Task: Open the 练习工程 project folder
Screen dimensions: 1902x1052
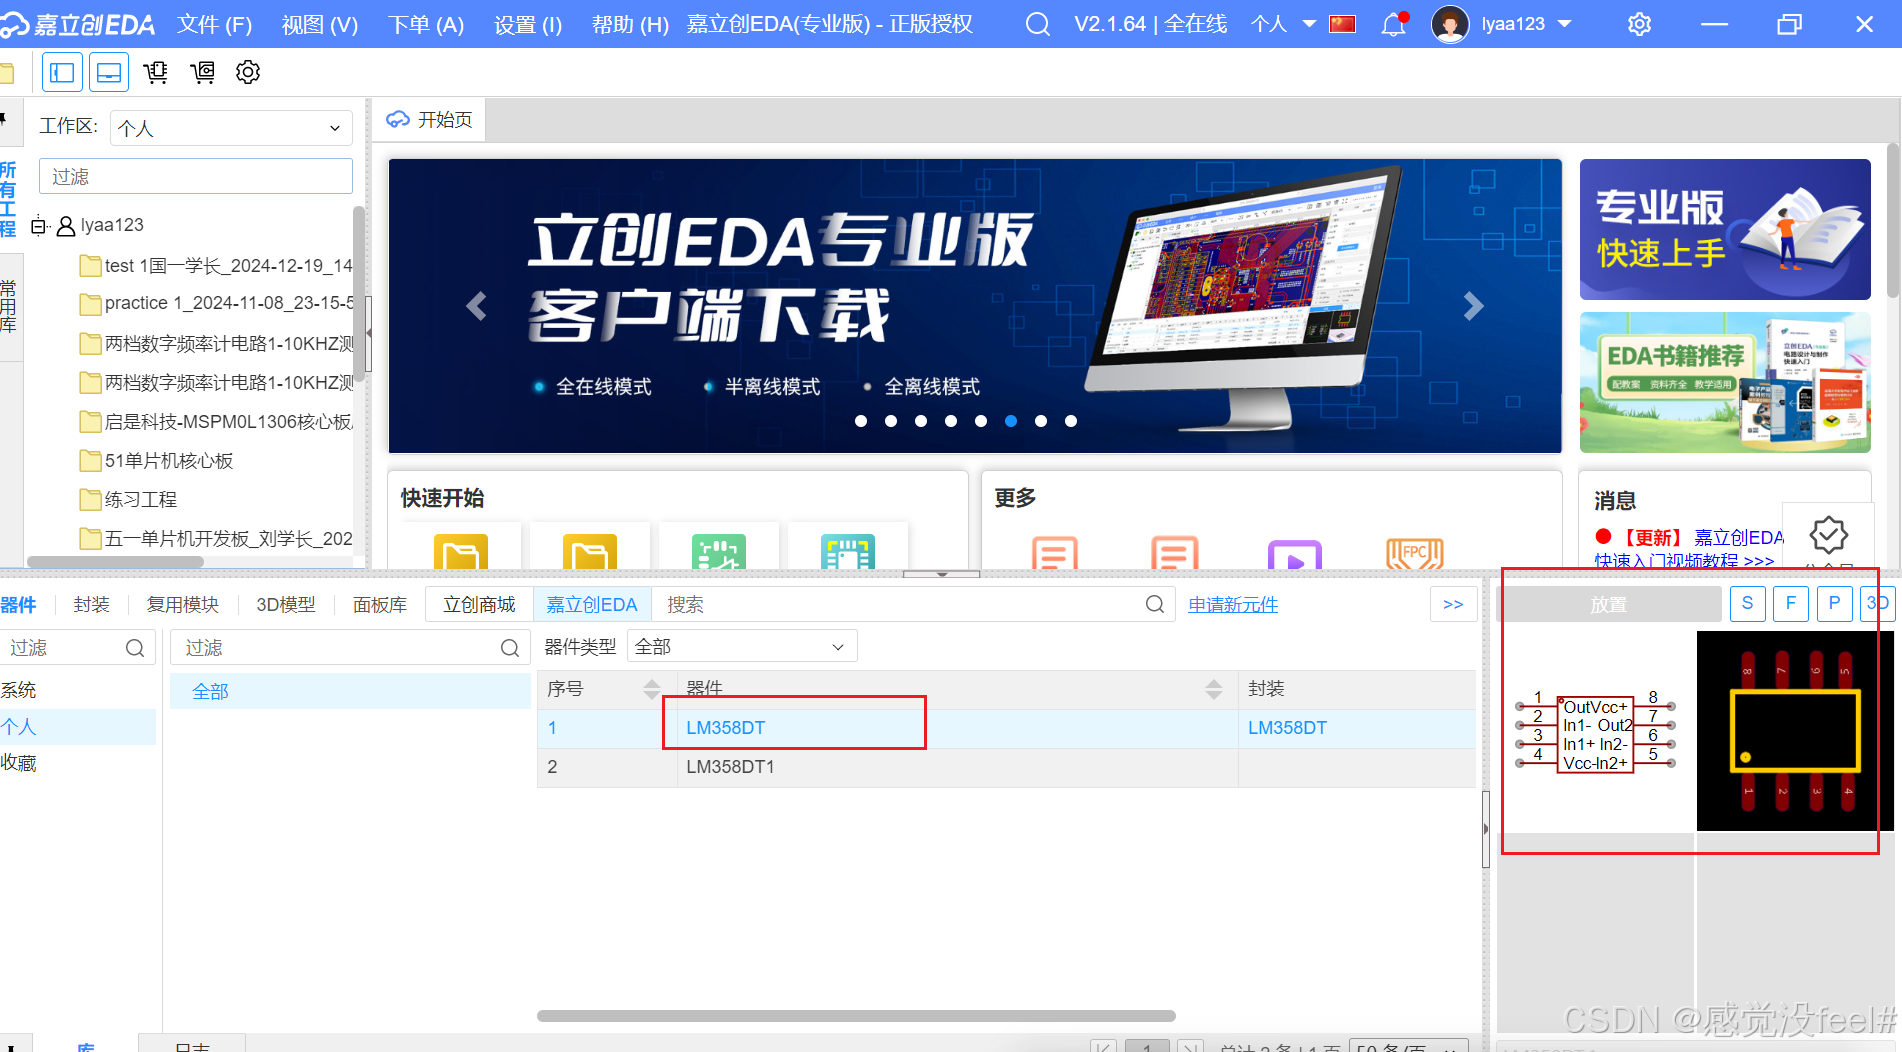Action: coord(129,500)
